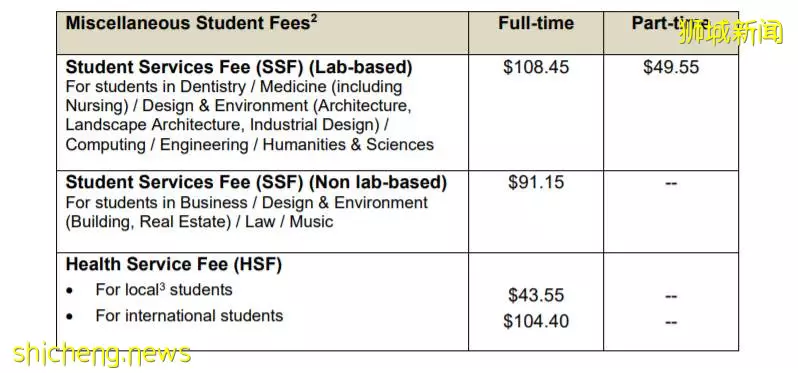Click the Student Services Fee (Lab-based) heading
Viewport: 798px width, 373px height.
coord(239,67)
